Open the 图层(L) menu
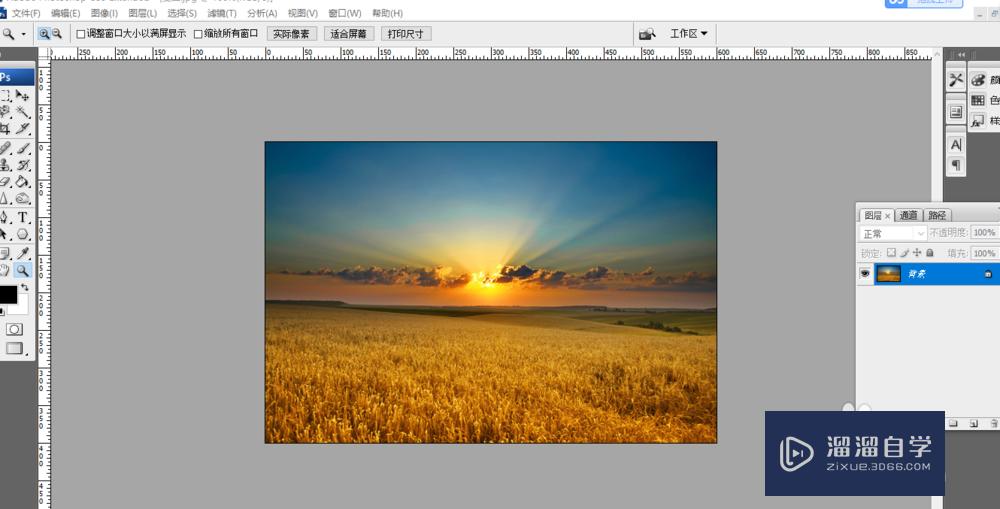Screen dimensions: 1000x509 (143, 13)
